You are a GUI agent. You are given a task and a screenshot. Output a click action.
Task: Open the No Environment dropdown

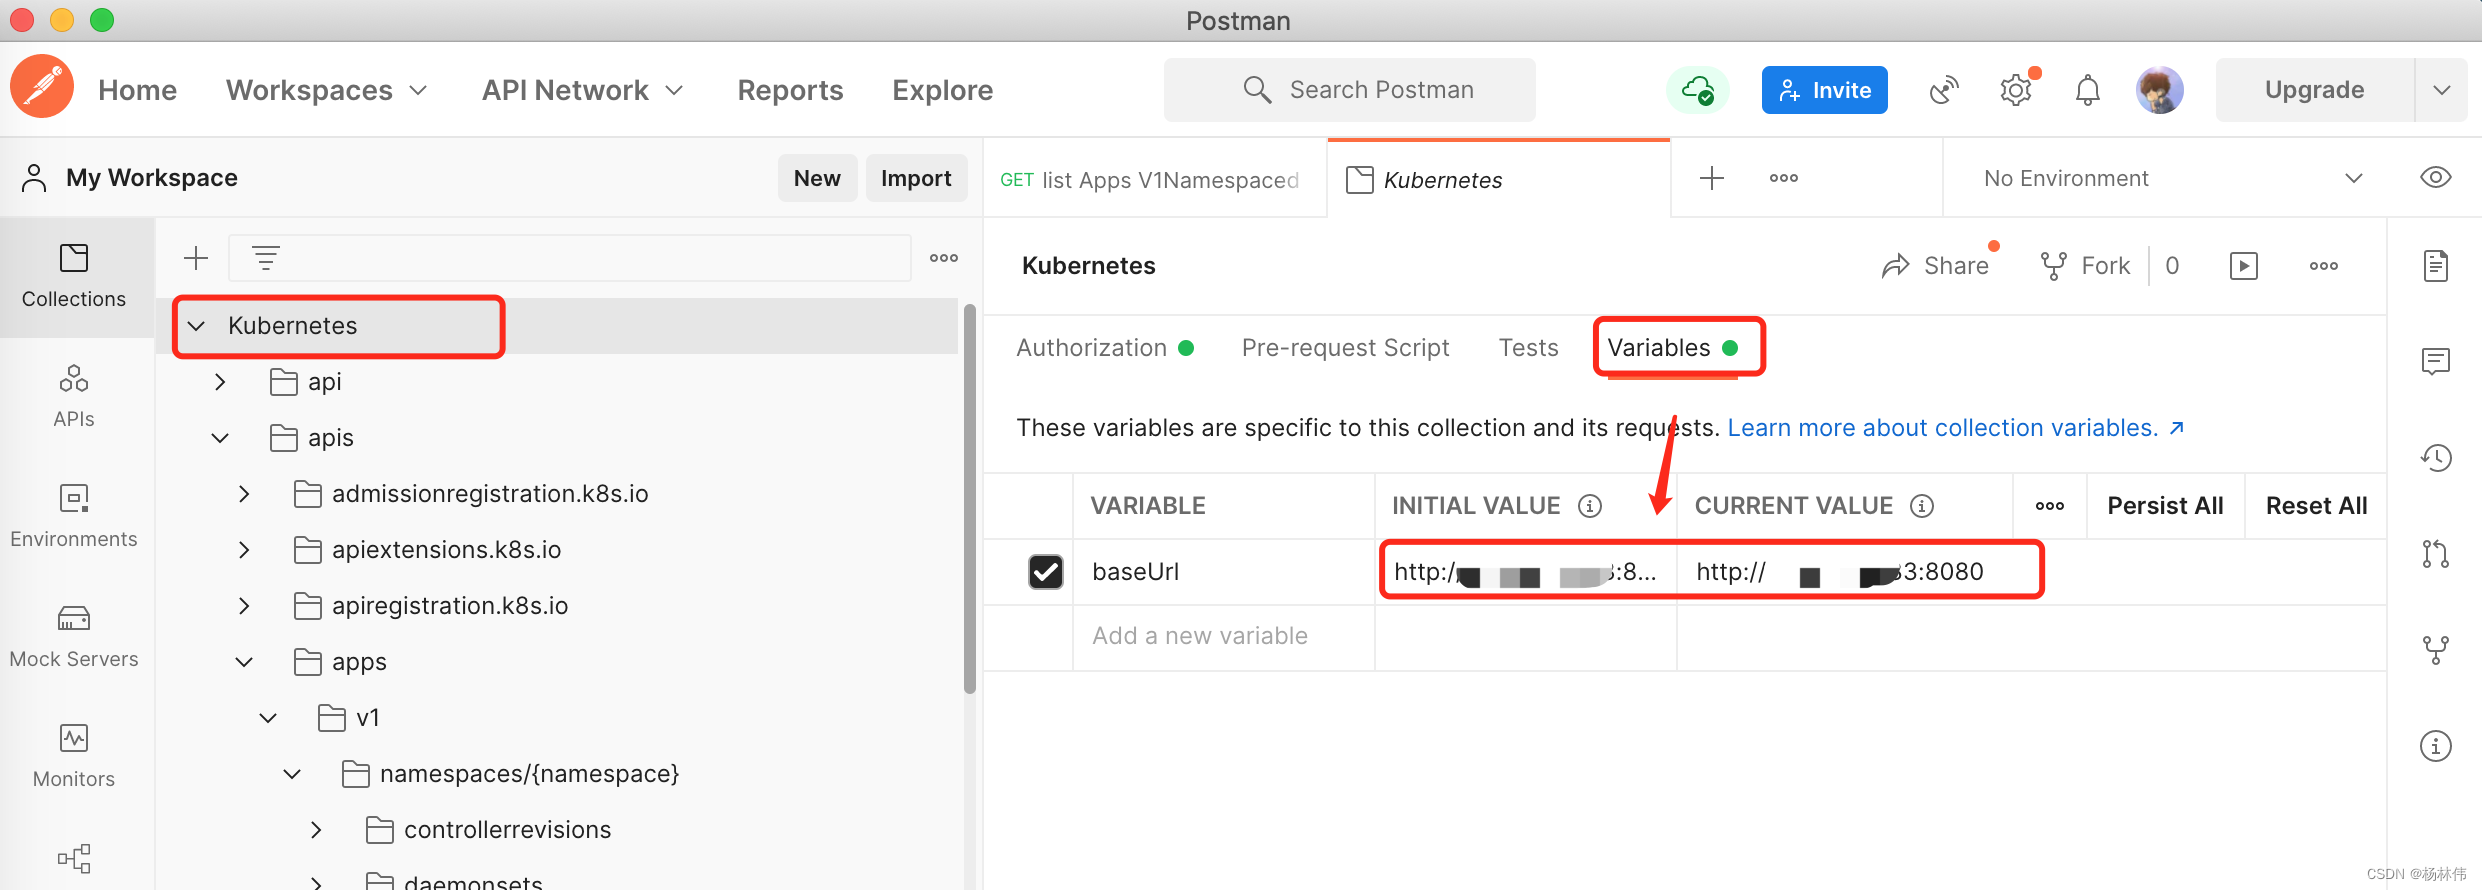click(x=2170, y=178)
